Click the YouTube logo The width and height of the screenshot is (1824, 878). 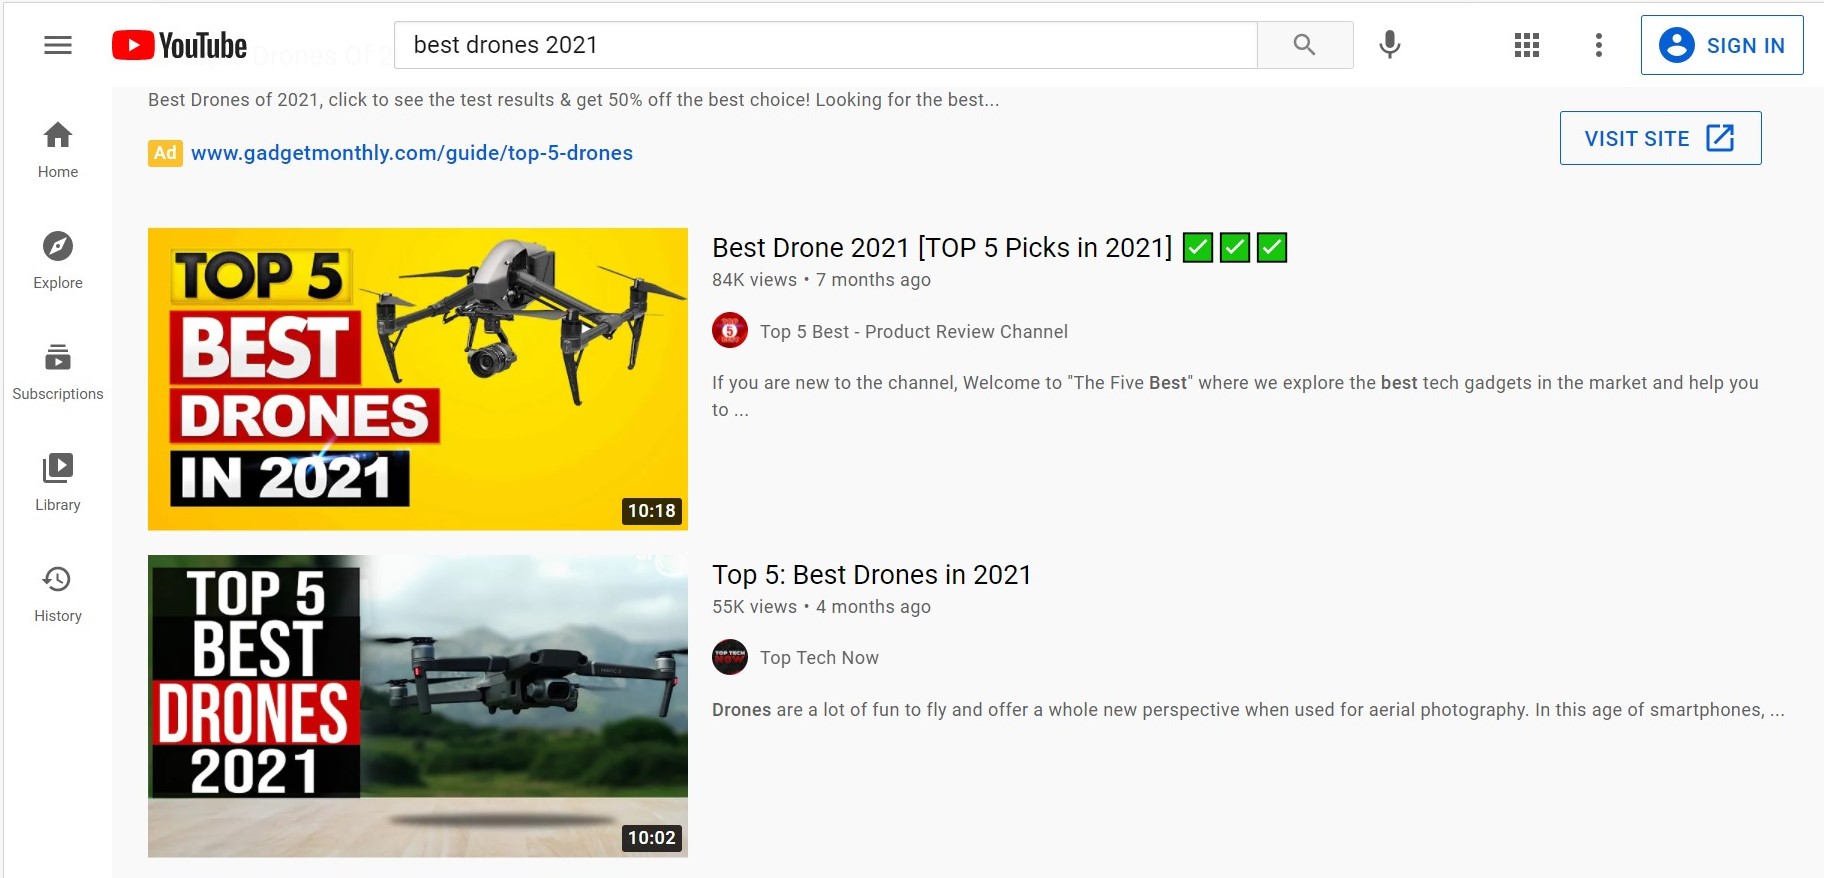[179, 45]
